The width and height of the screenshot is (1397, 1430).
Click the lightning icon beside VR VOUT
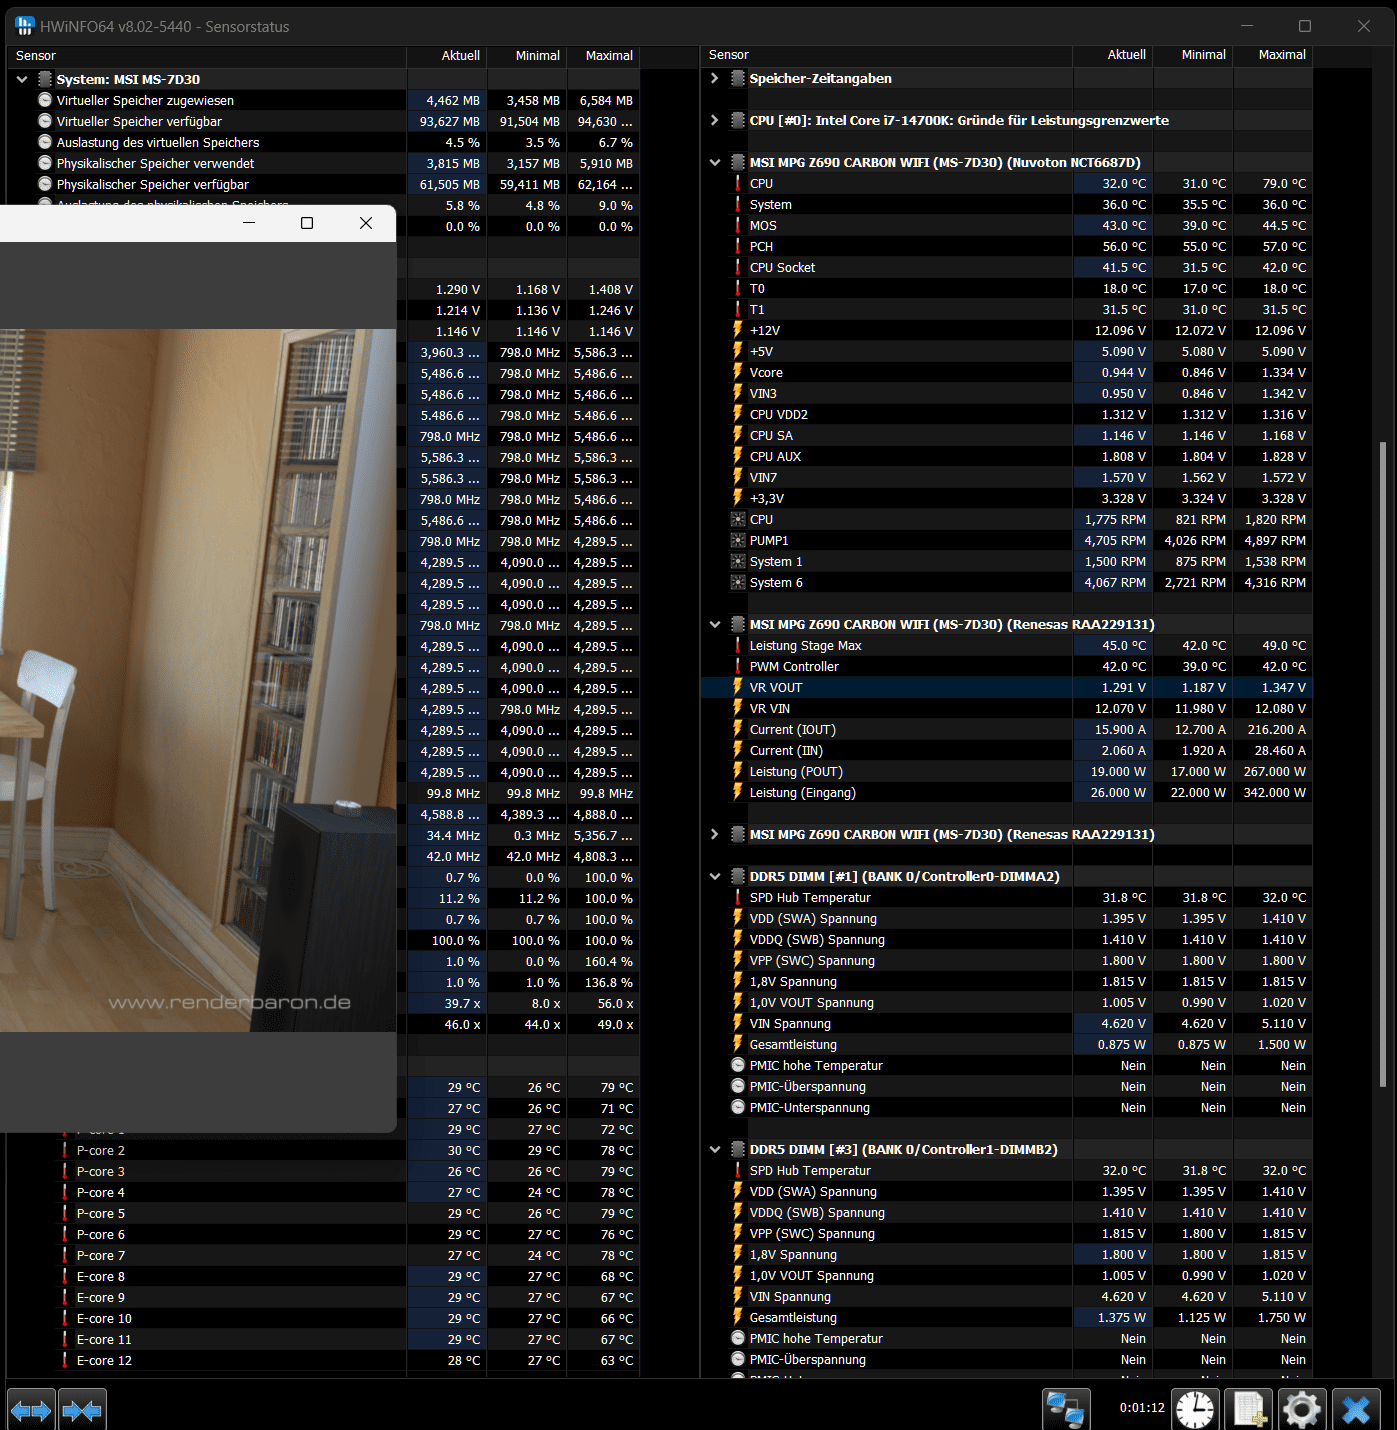738,687
